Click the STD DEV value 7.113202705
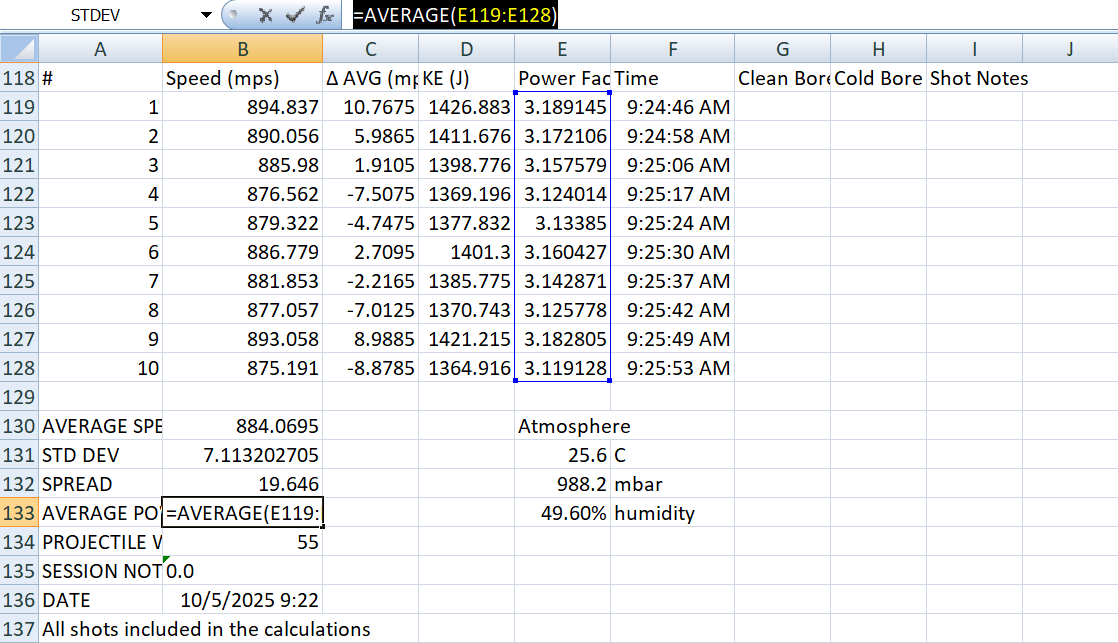Image resolution: width=1118 pixels, height=643 pixels. pos(242,456)
